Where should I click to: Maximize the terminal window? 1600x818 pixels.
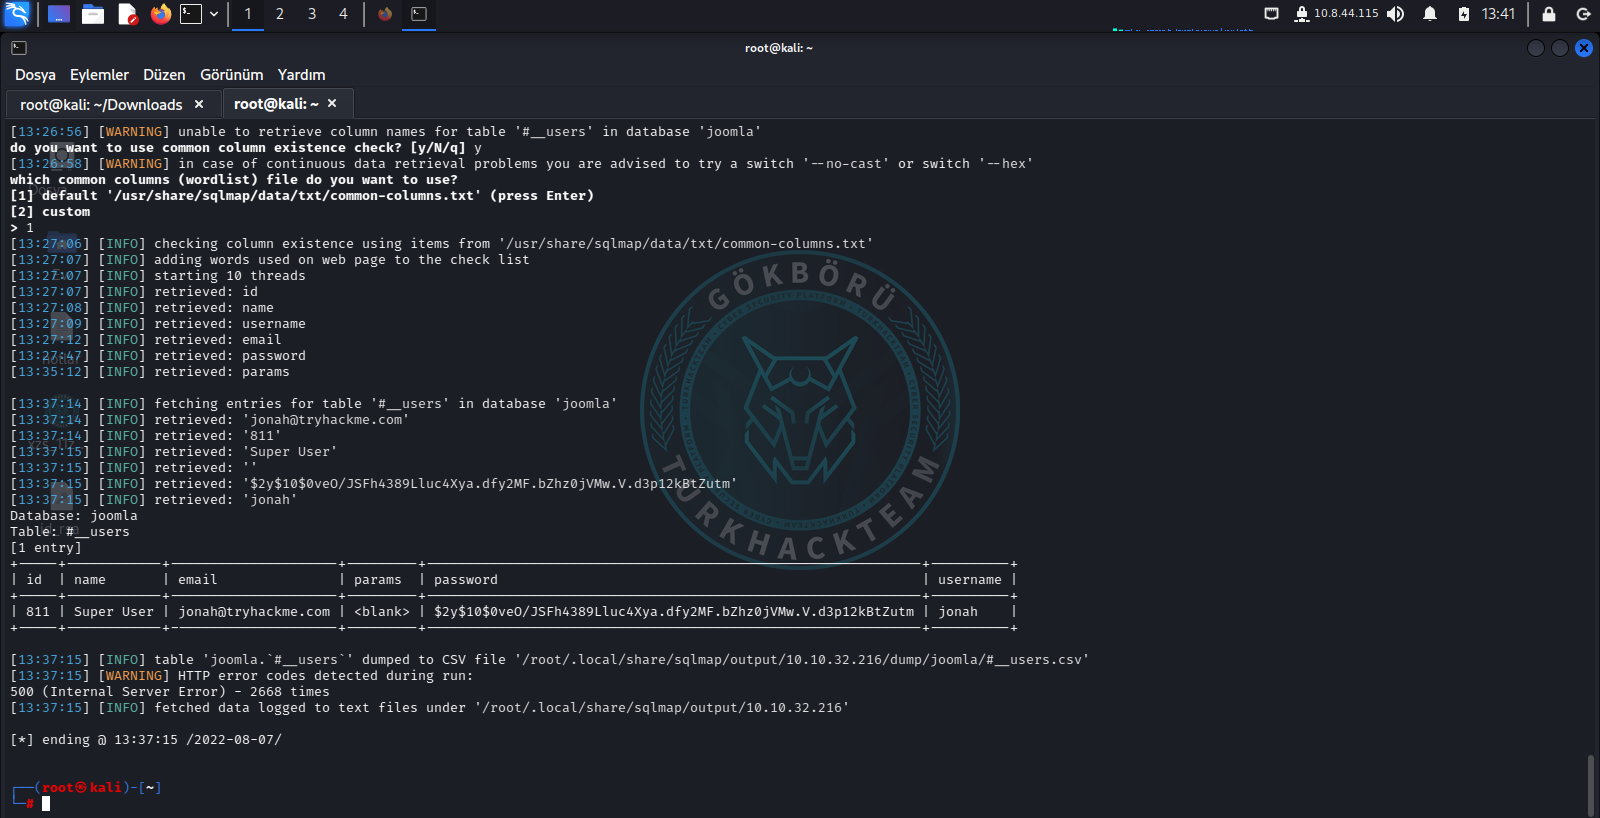(1560, 48)
